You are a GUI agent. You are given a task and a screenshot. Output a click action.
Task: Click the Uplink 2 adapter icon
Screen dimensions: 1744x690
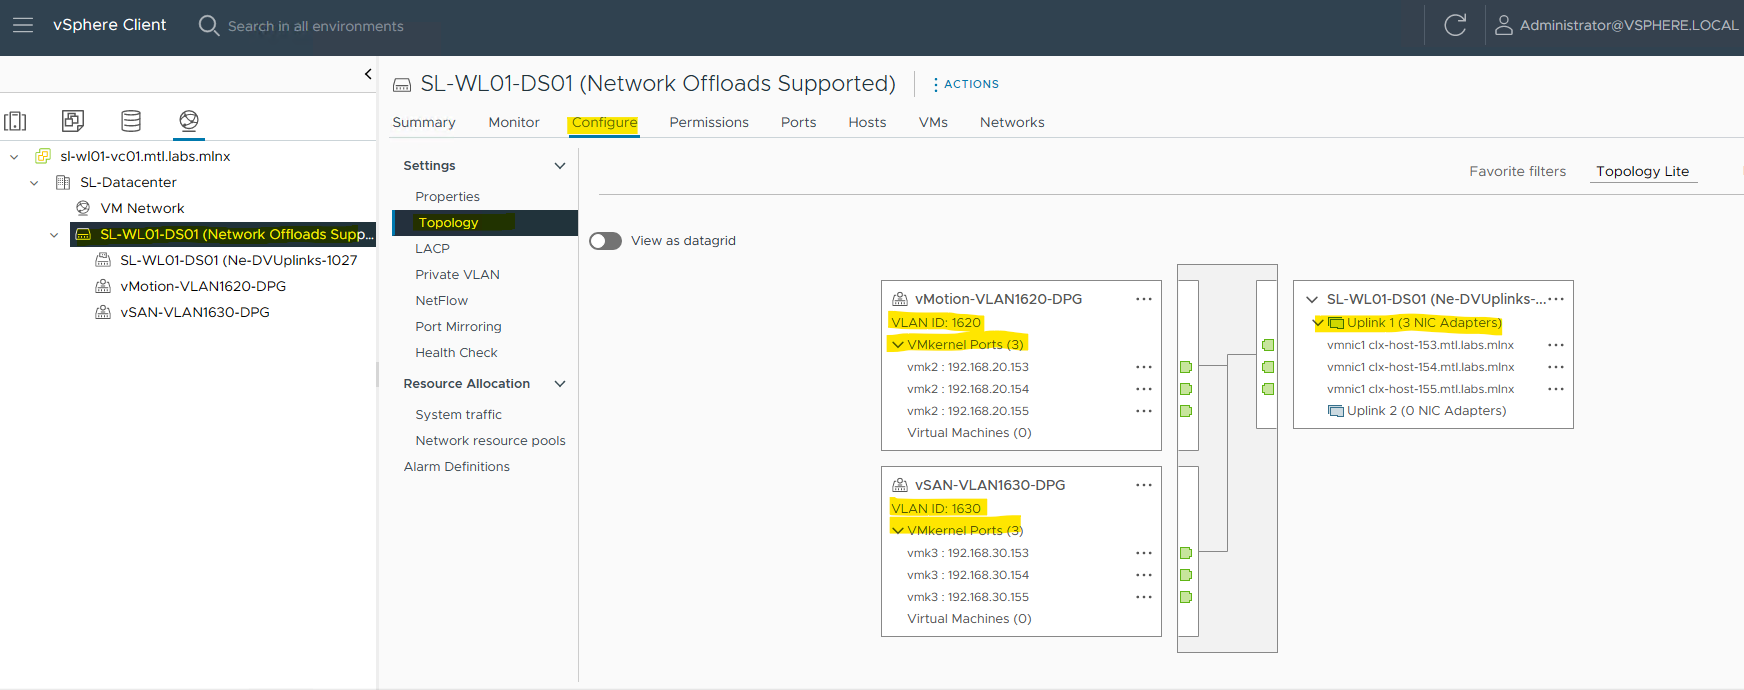(x=1335, y=411)
